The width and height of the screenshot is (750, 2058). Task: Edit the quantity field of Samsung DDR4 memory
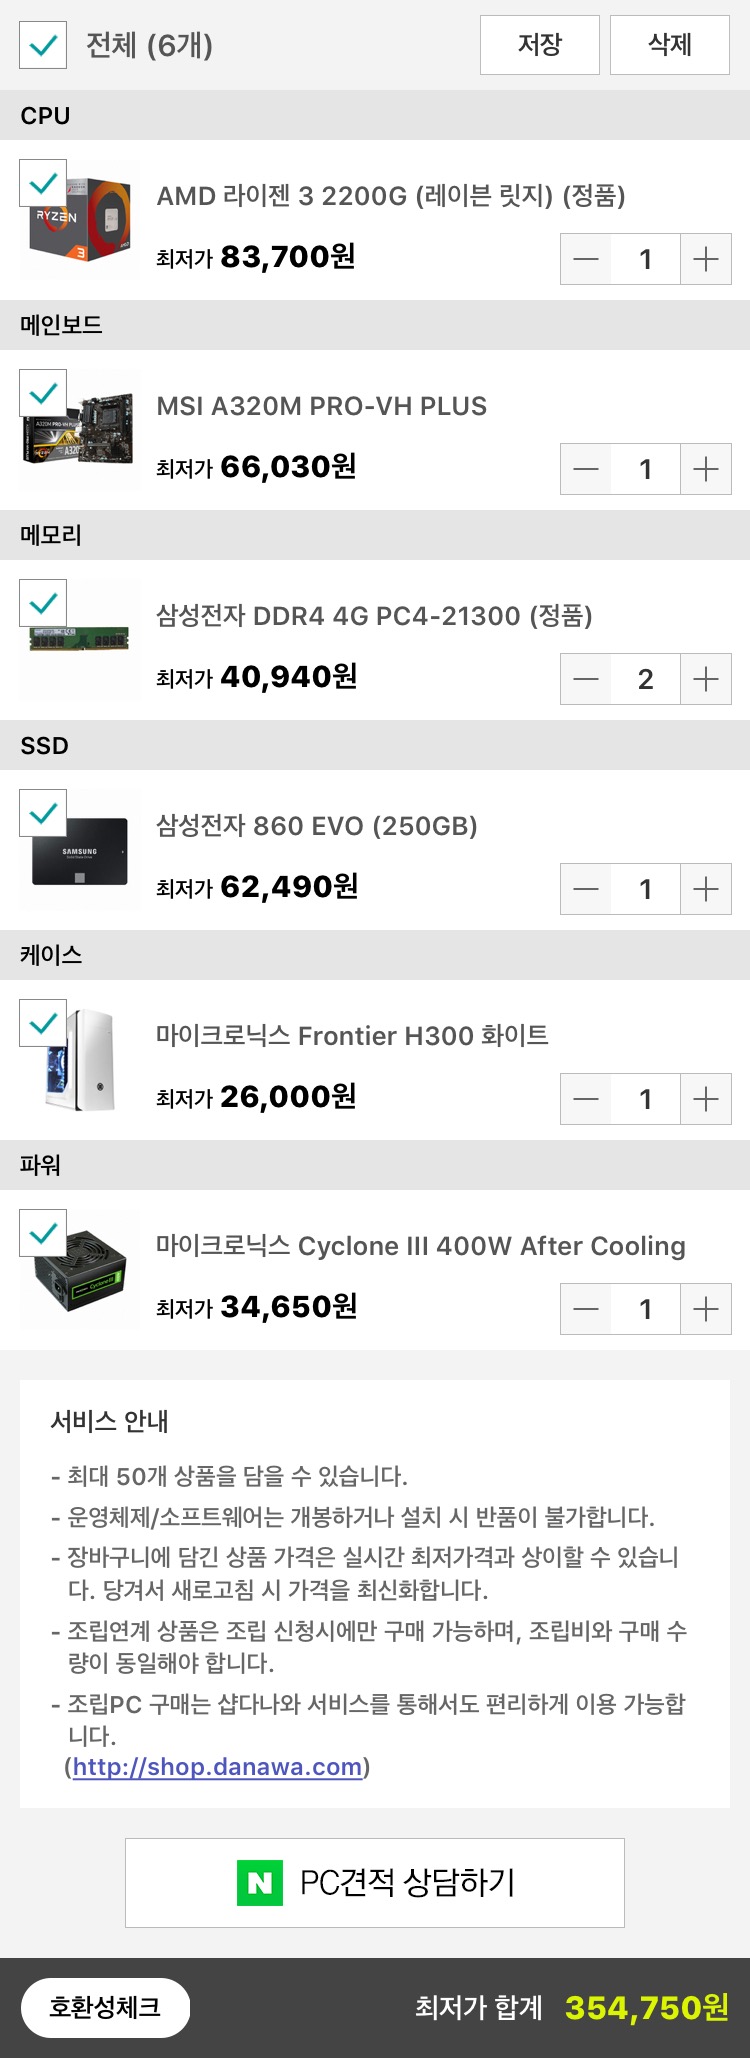point(646,679)
